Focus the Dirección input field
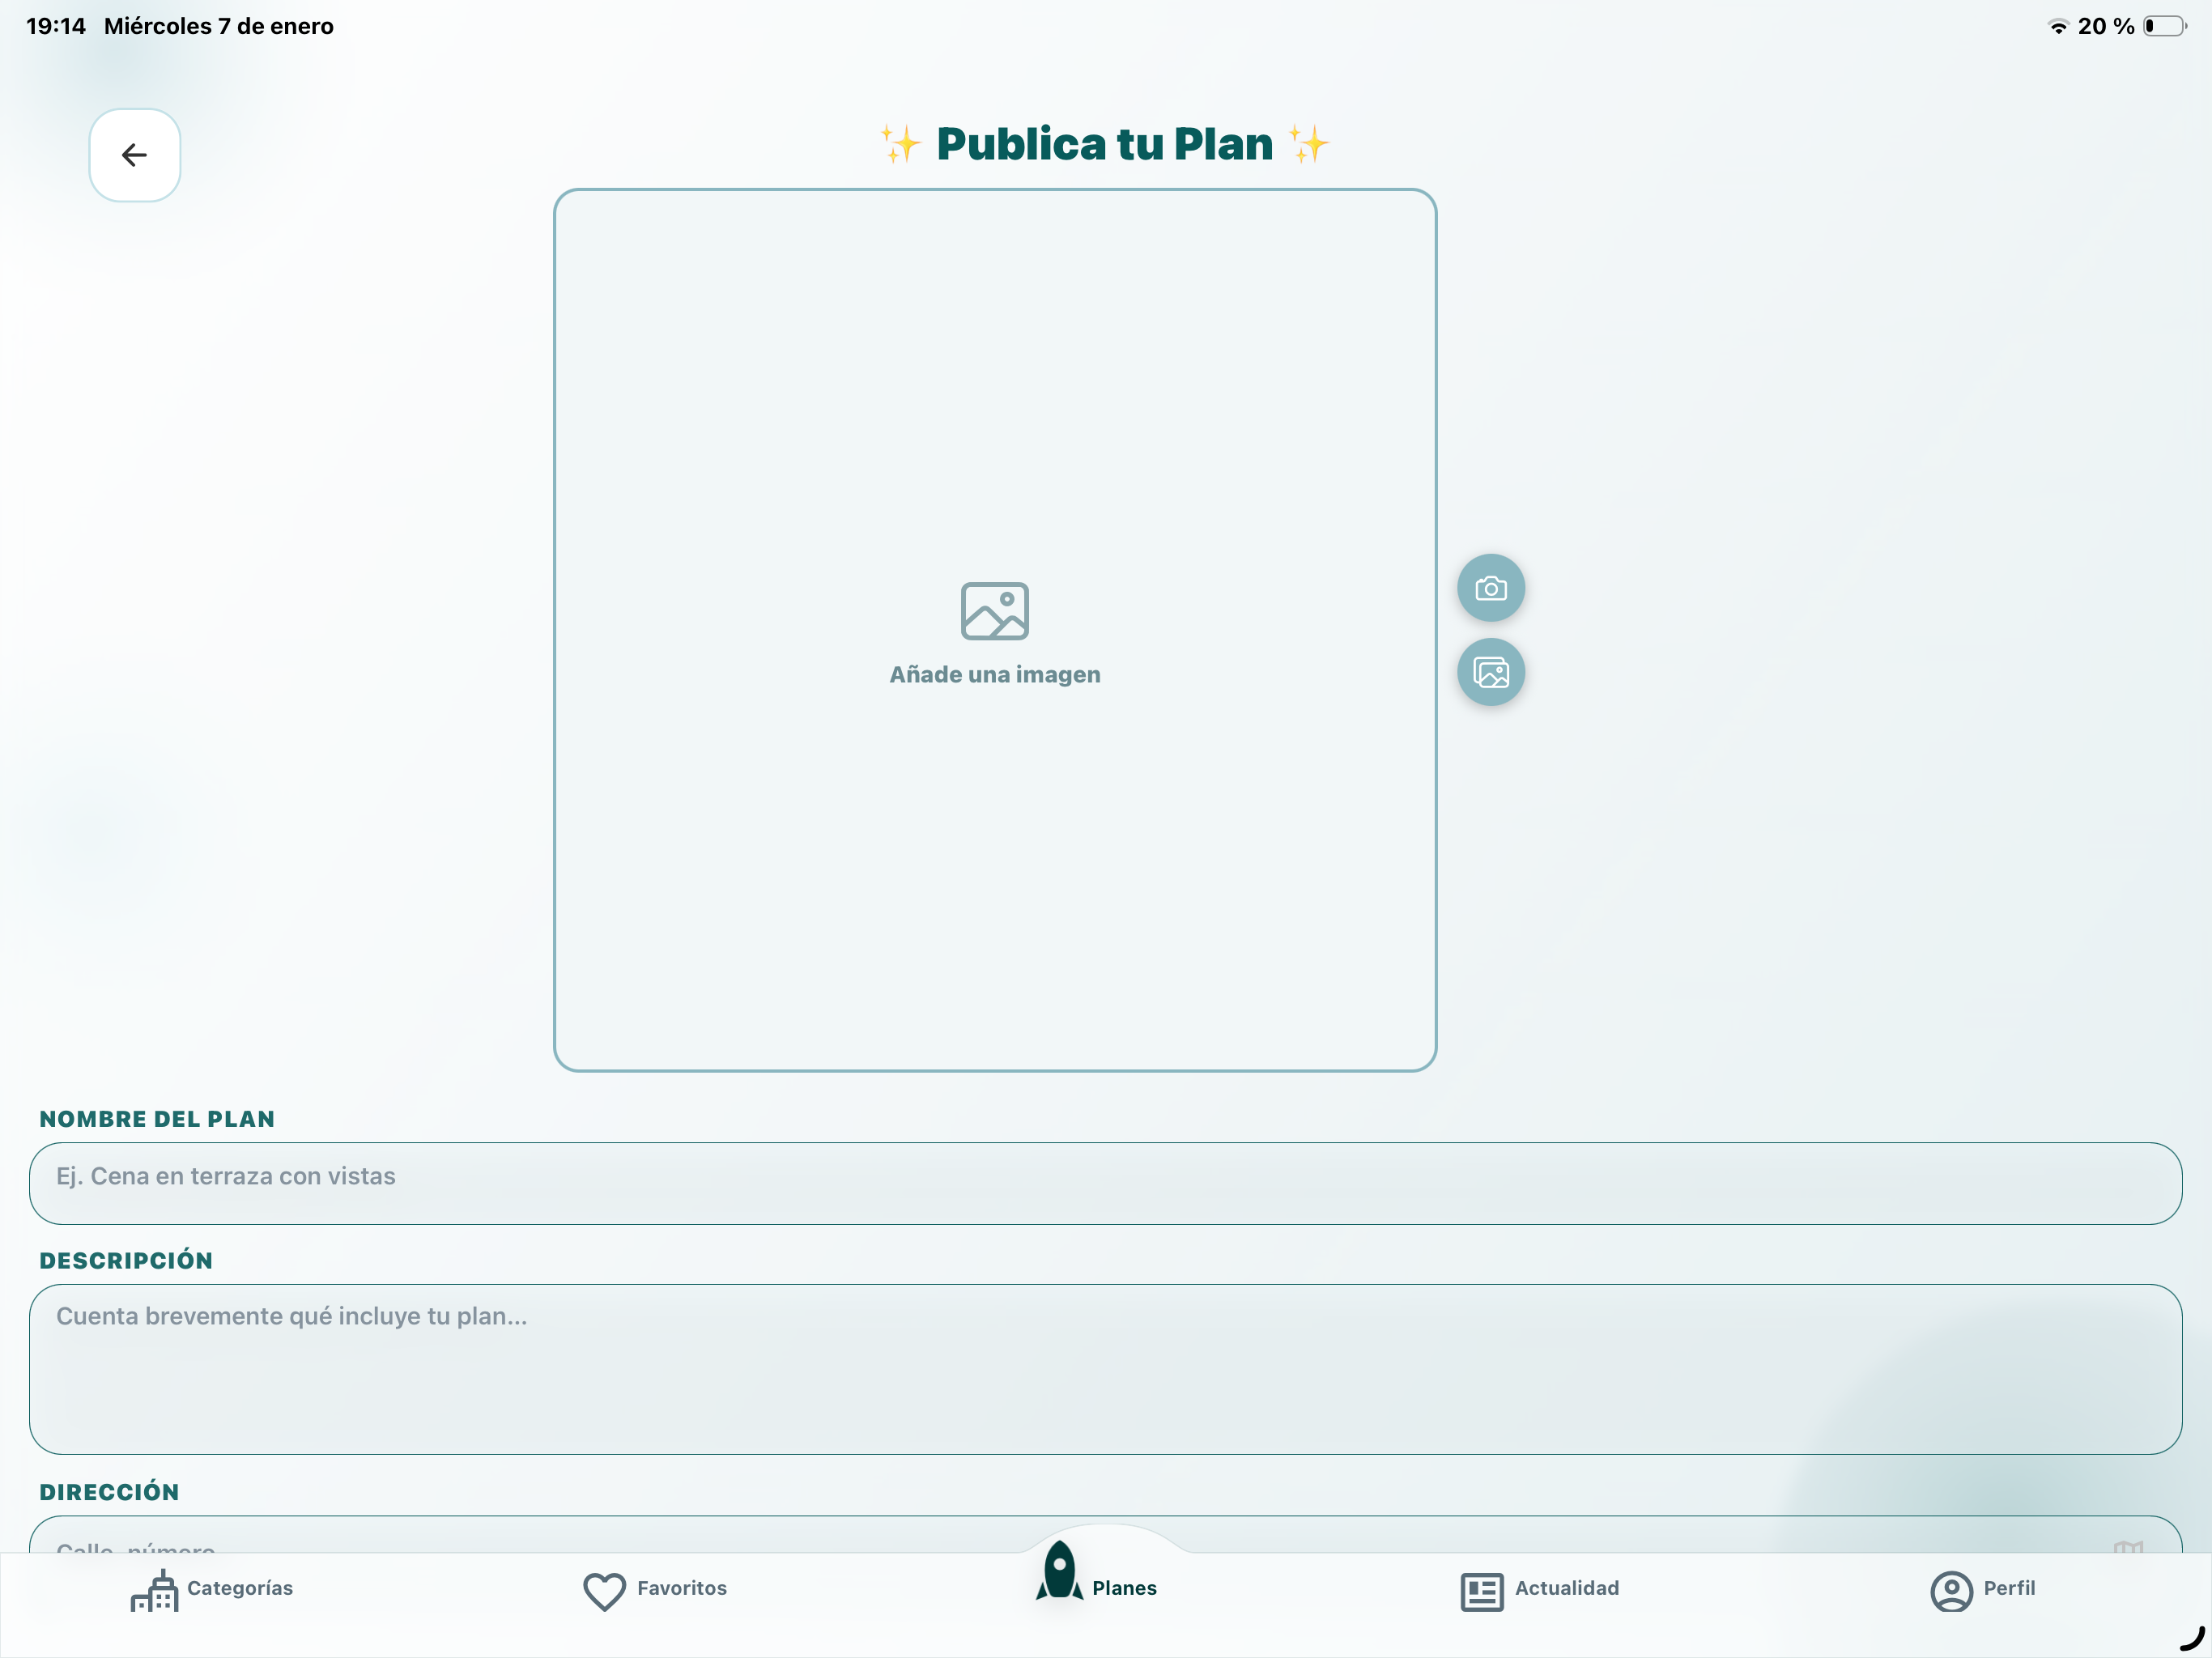The width and height of the screenshot is (2212, 1658). pyautogui.click(x=1105, y=1535)
